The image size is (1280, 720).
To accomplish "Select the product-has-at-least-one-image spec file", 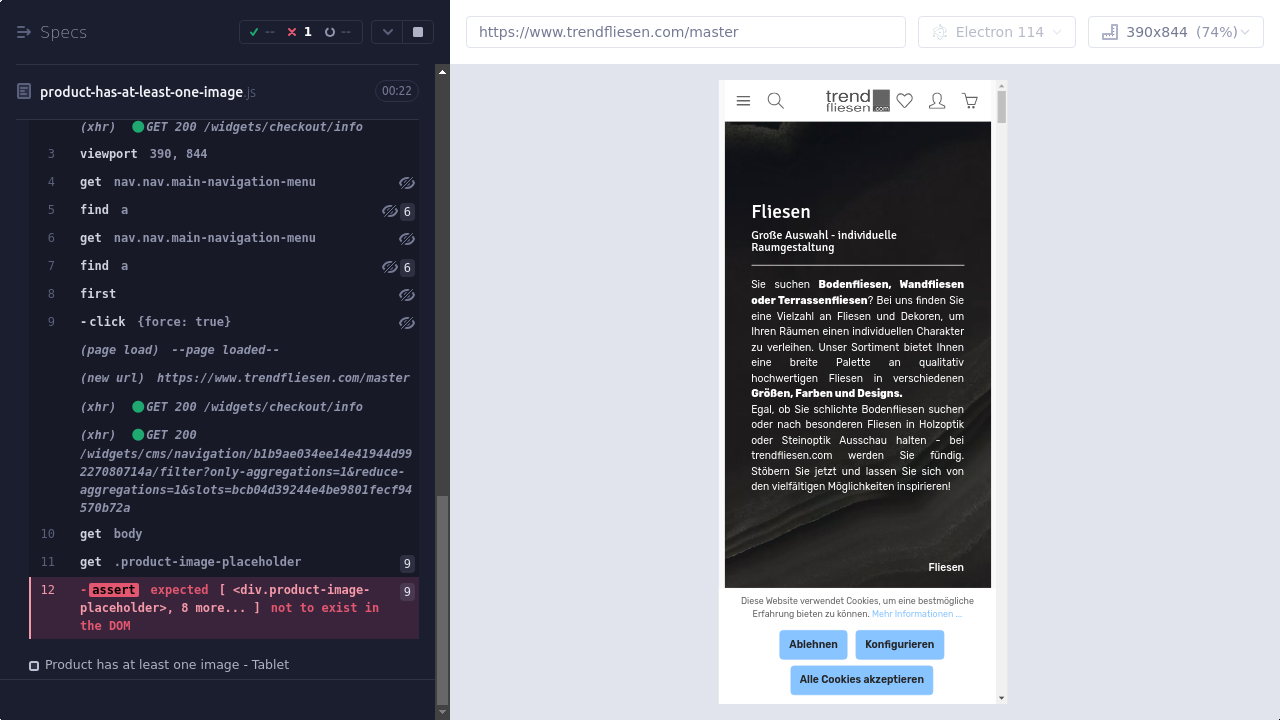I will coord(141,92).
